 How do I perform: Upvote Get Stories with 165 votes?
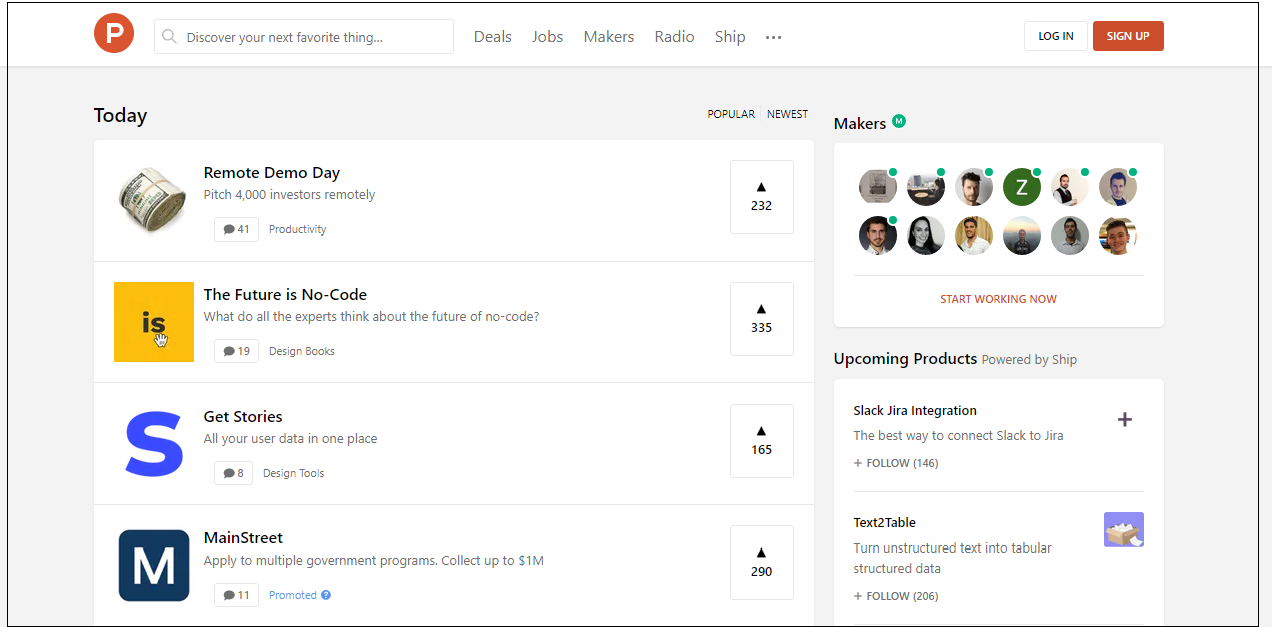click(762, 441)
